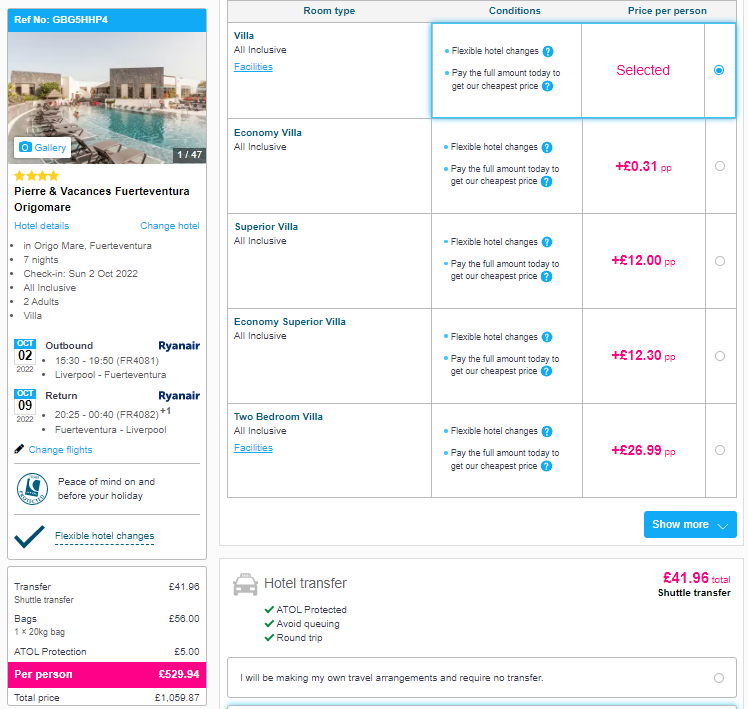Click the pencil icon beside Change flights

[19, 449]
